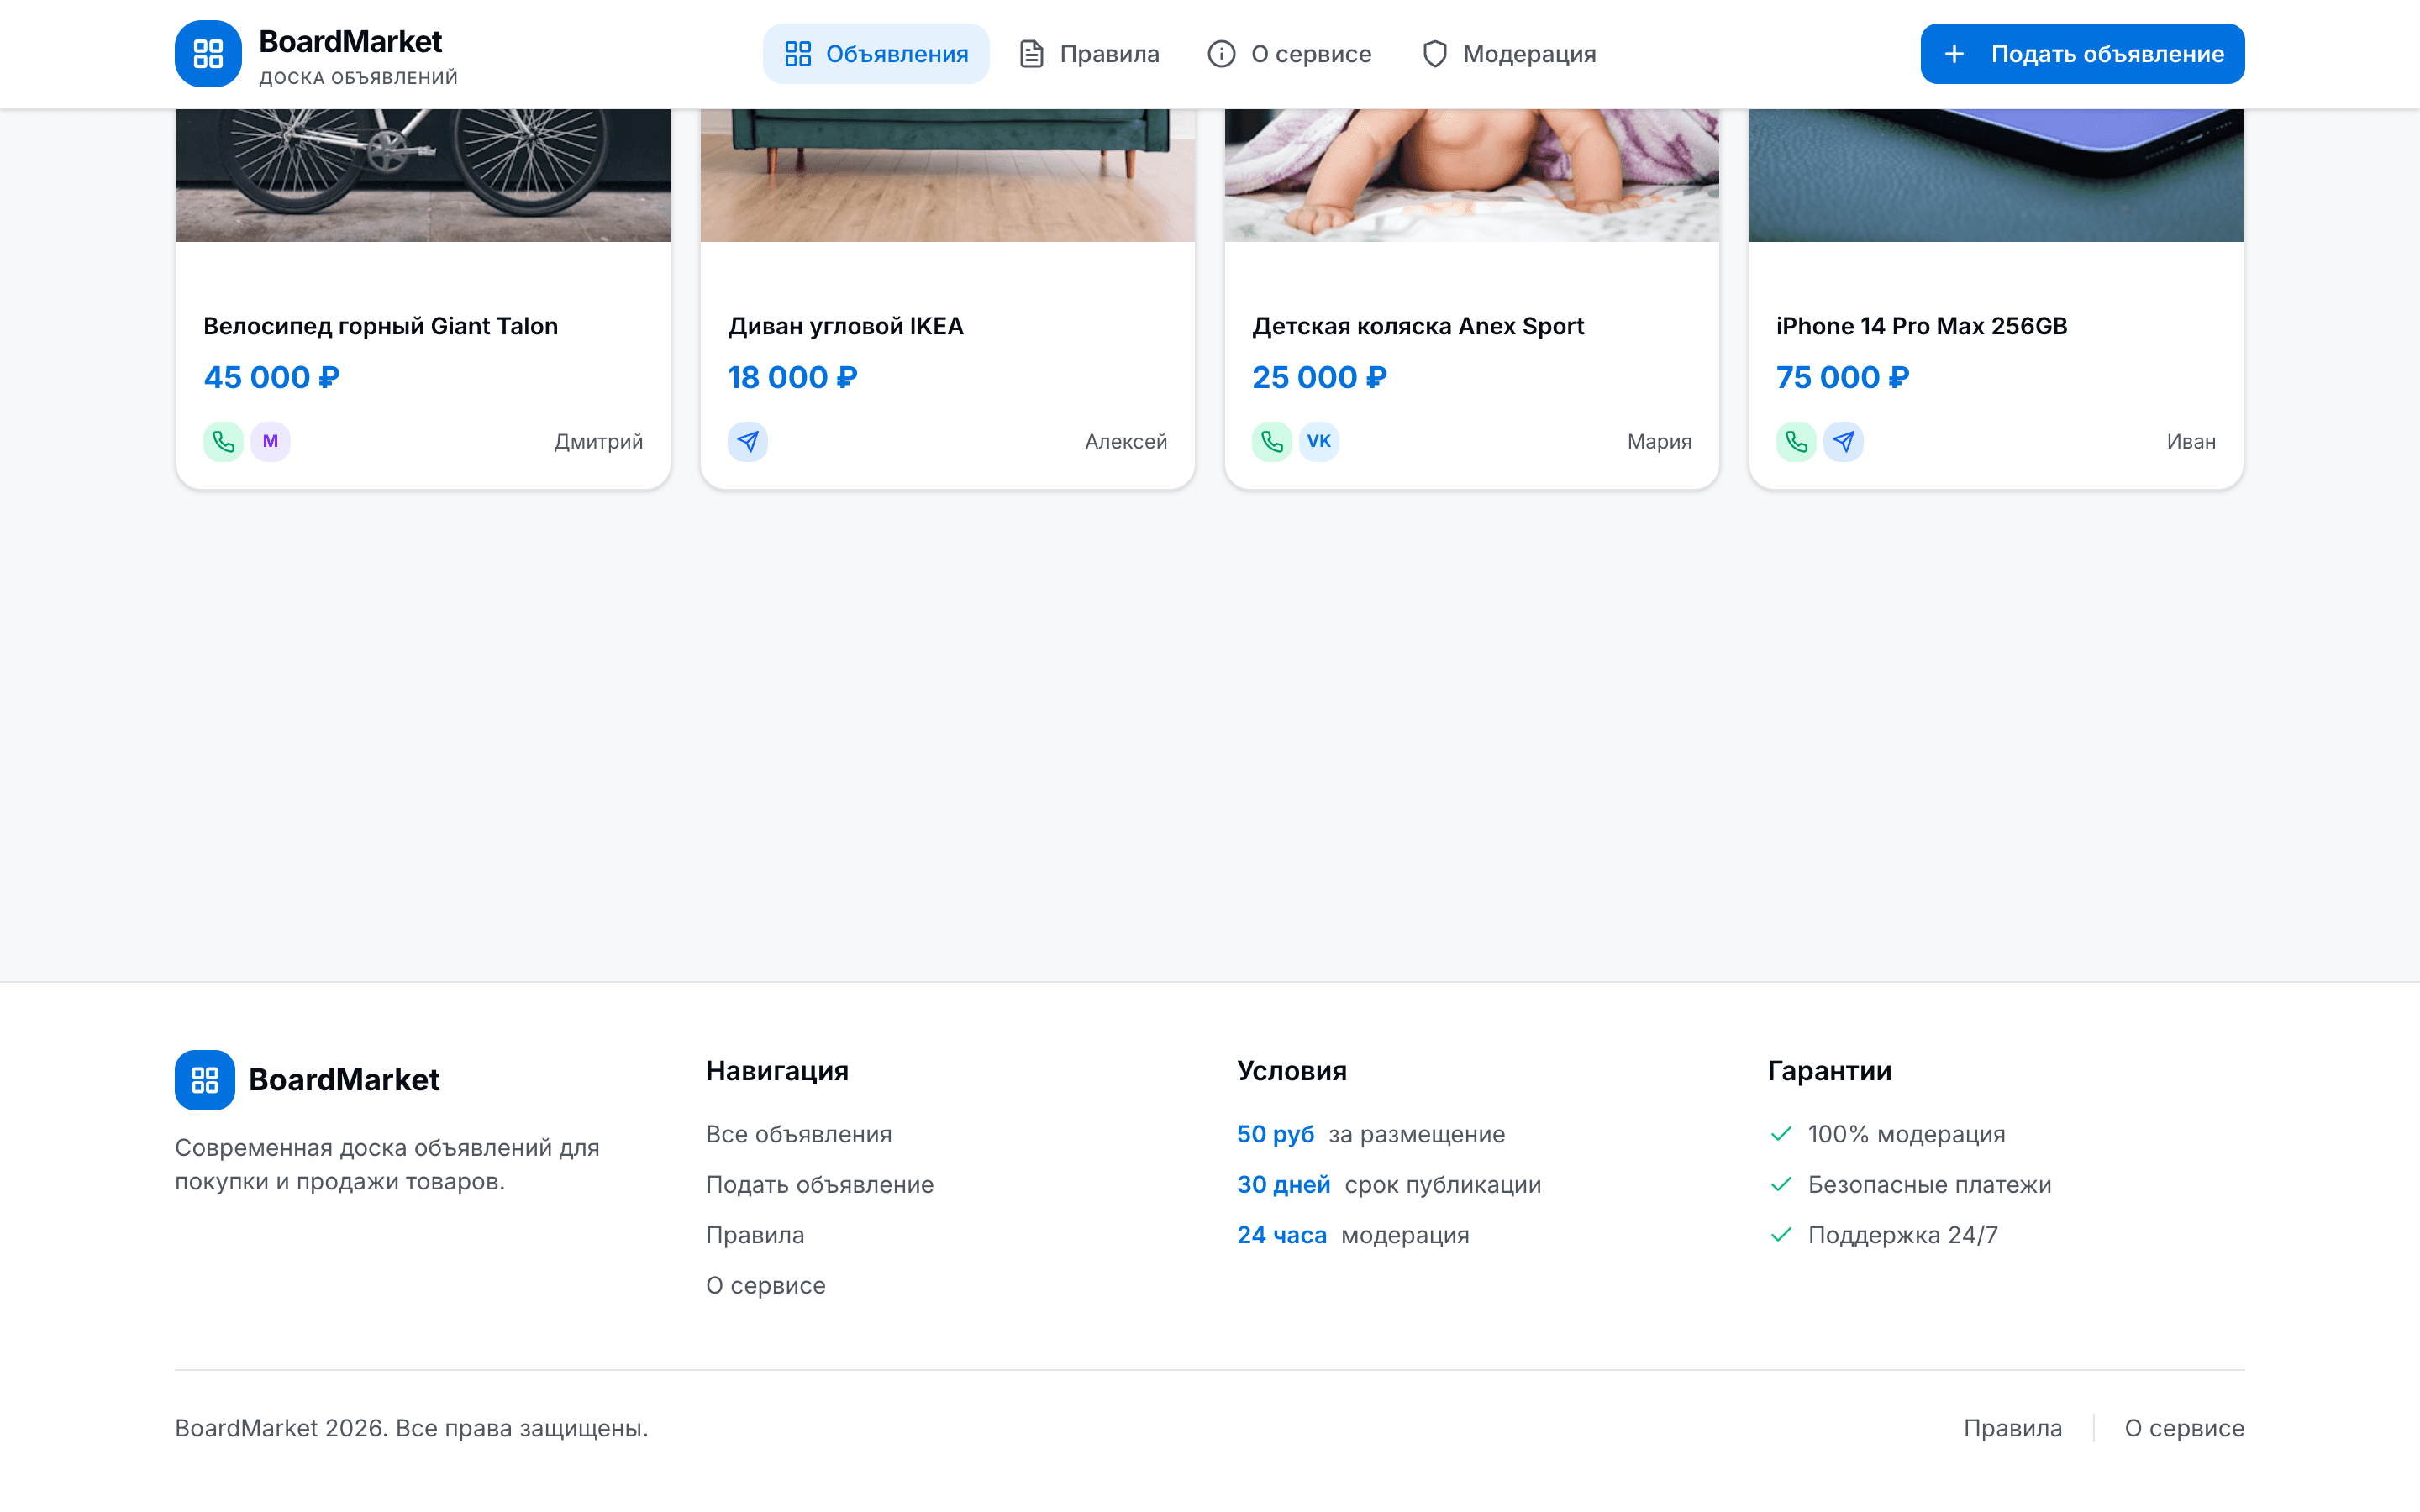Screen dimensions: 2420x1512
Task: Open Диван угловой IKEA title
Action: (845, 326)
